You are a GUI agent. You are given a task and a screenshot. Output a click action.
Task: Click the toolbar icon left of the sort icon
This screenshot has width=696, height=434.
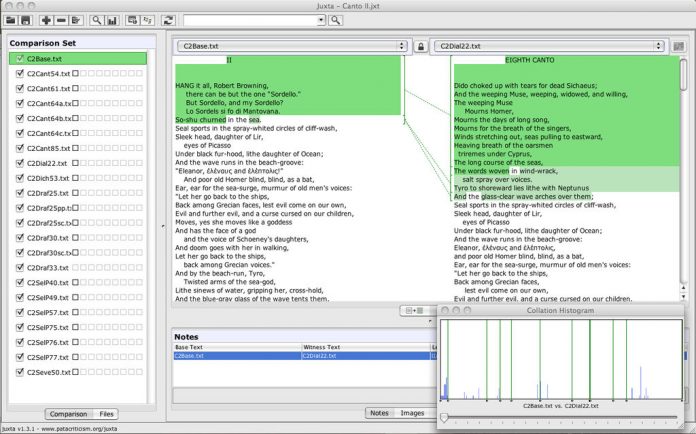pyautogui.click(x=132, y=20)
